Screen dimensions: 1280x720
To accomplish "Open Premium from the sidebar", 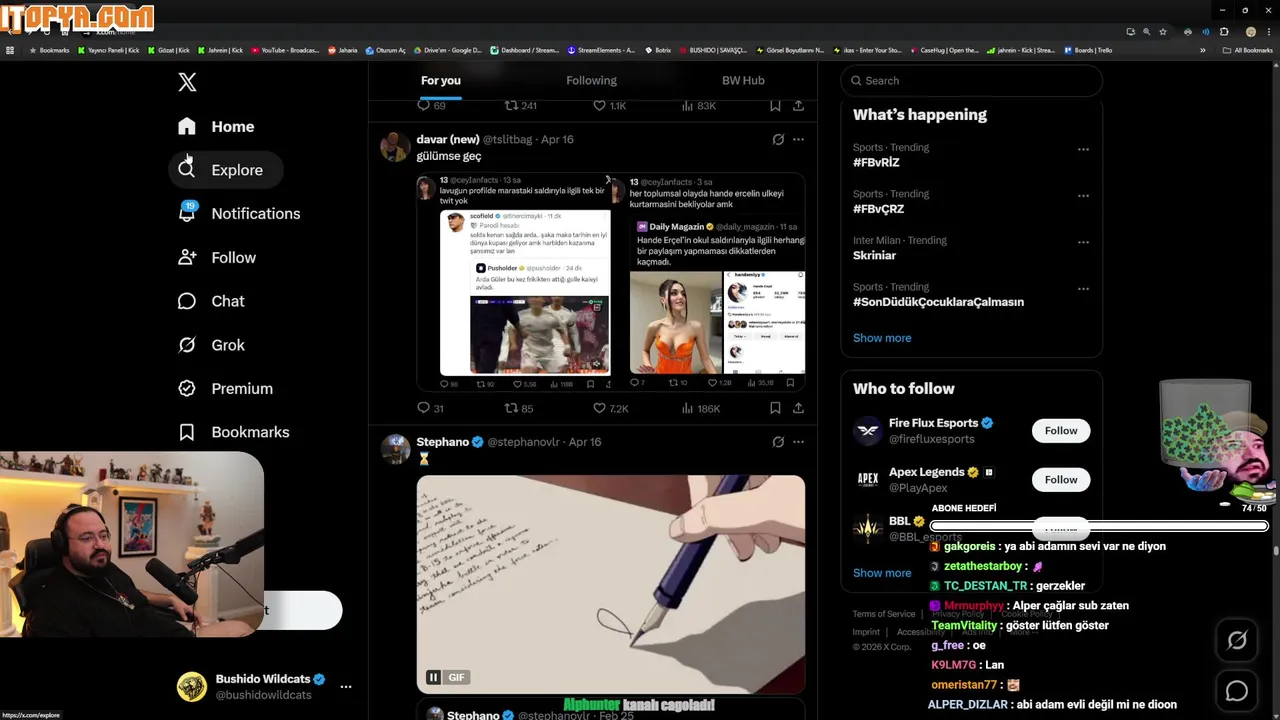I will [225, 388].
